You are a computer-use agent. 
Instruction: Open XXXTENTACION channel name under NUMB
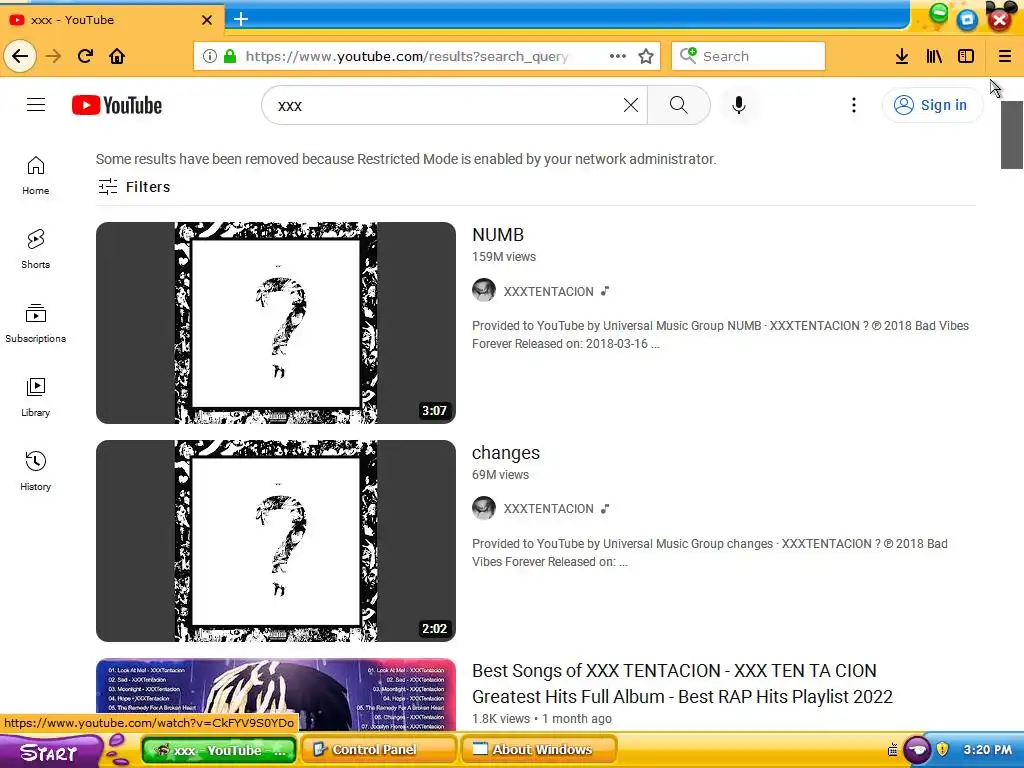(x=549, y=291)
